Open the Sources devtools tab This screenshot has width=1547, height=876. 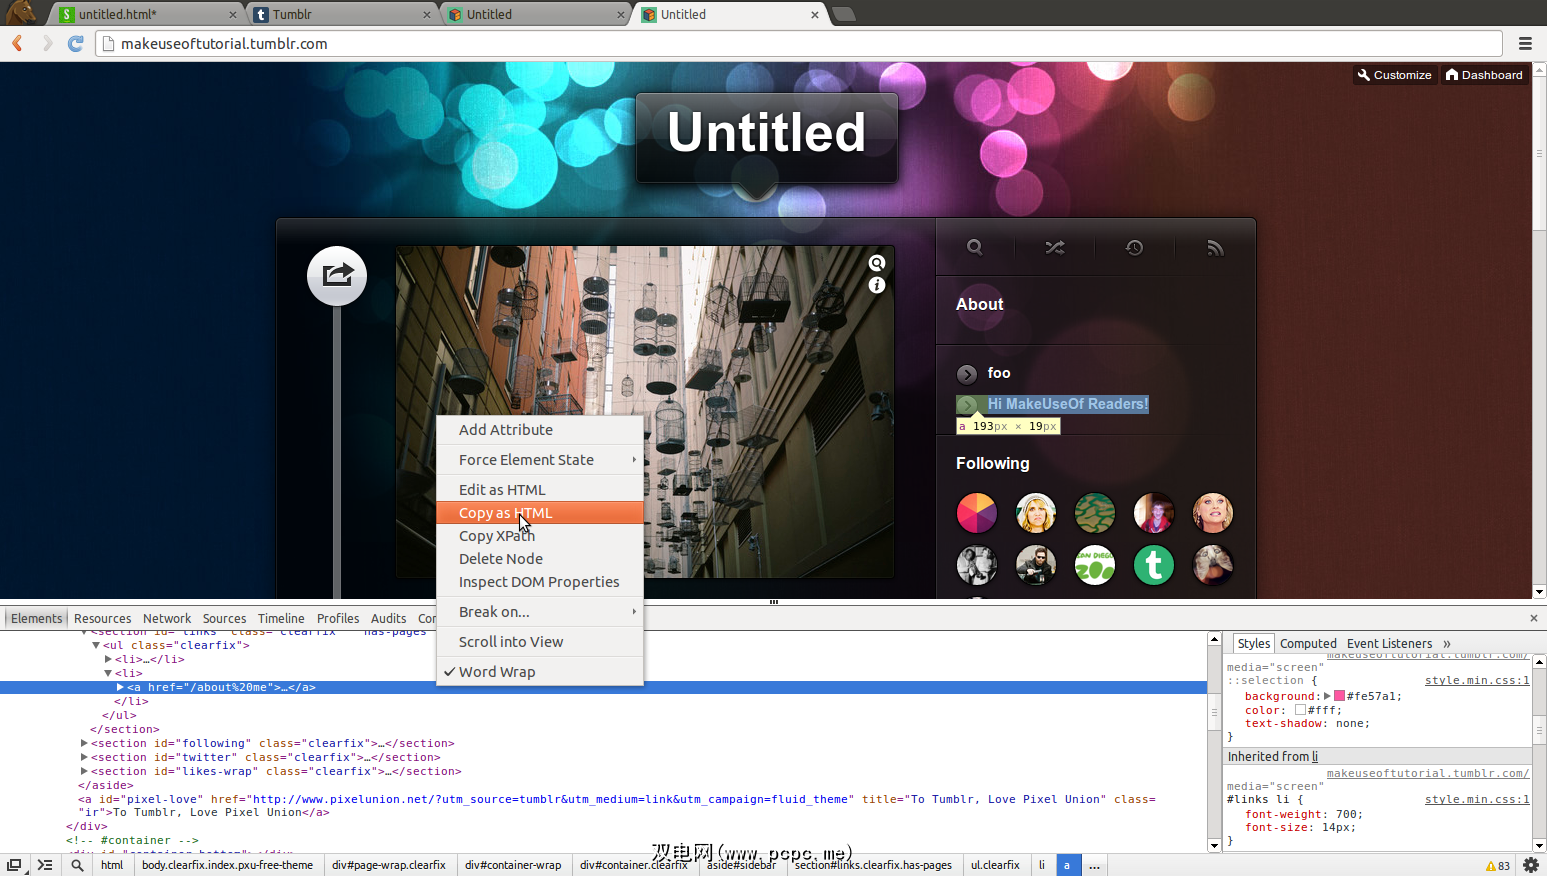tap(224, 619)
